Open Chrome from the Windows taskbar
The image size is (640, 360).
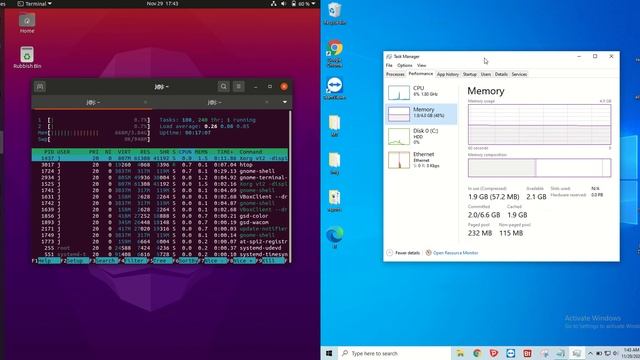click(x=477, y=353)
